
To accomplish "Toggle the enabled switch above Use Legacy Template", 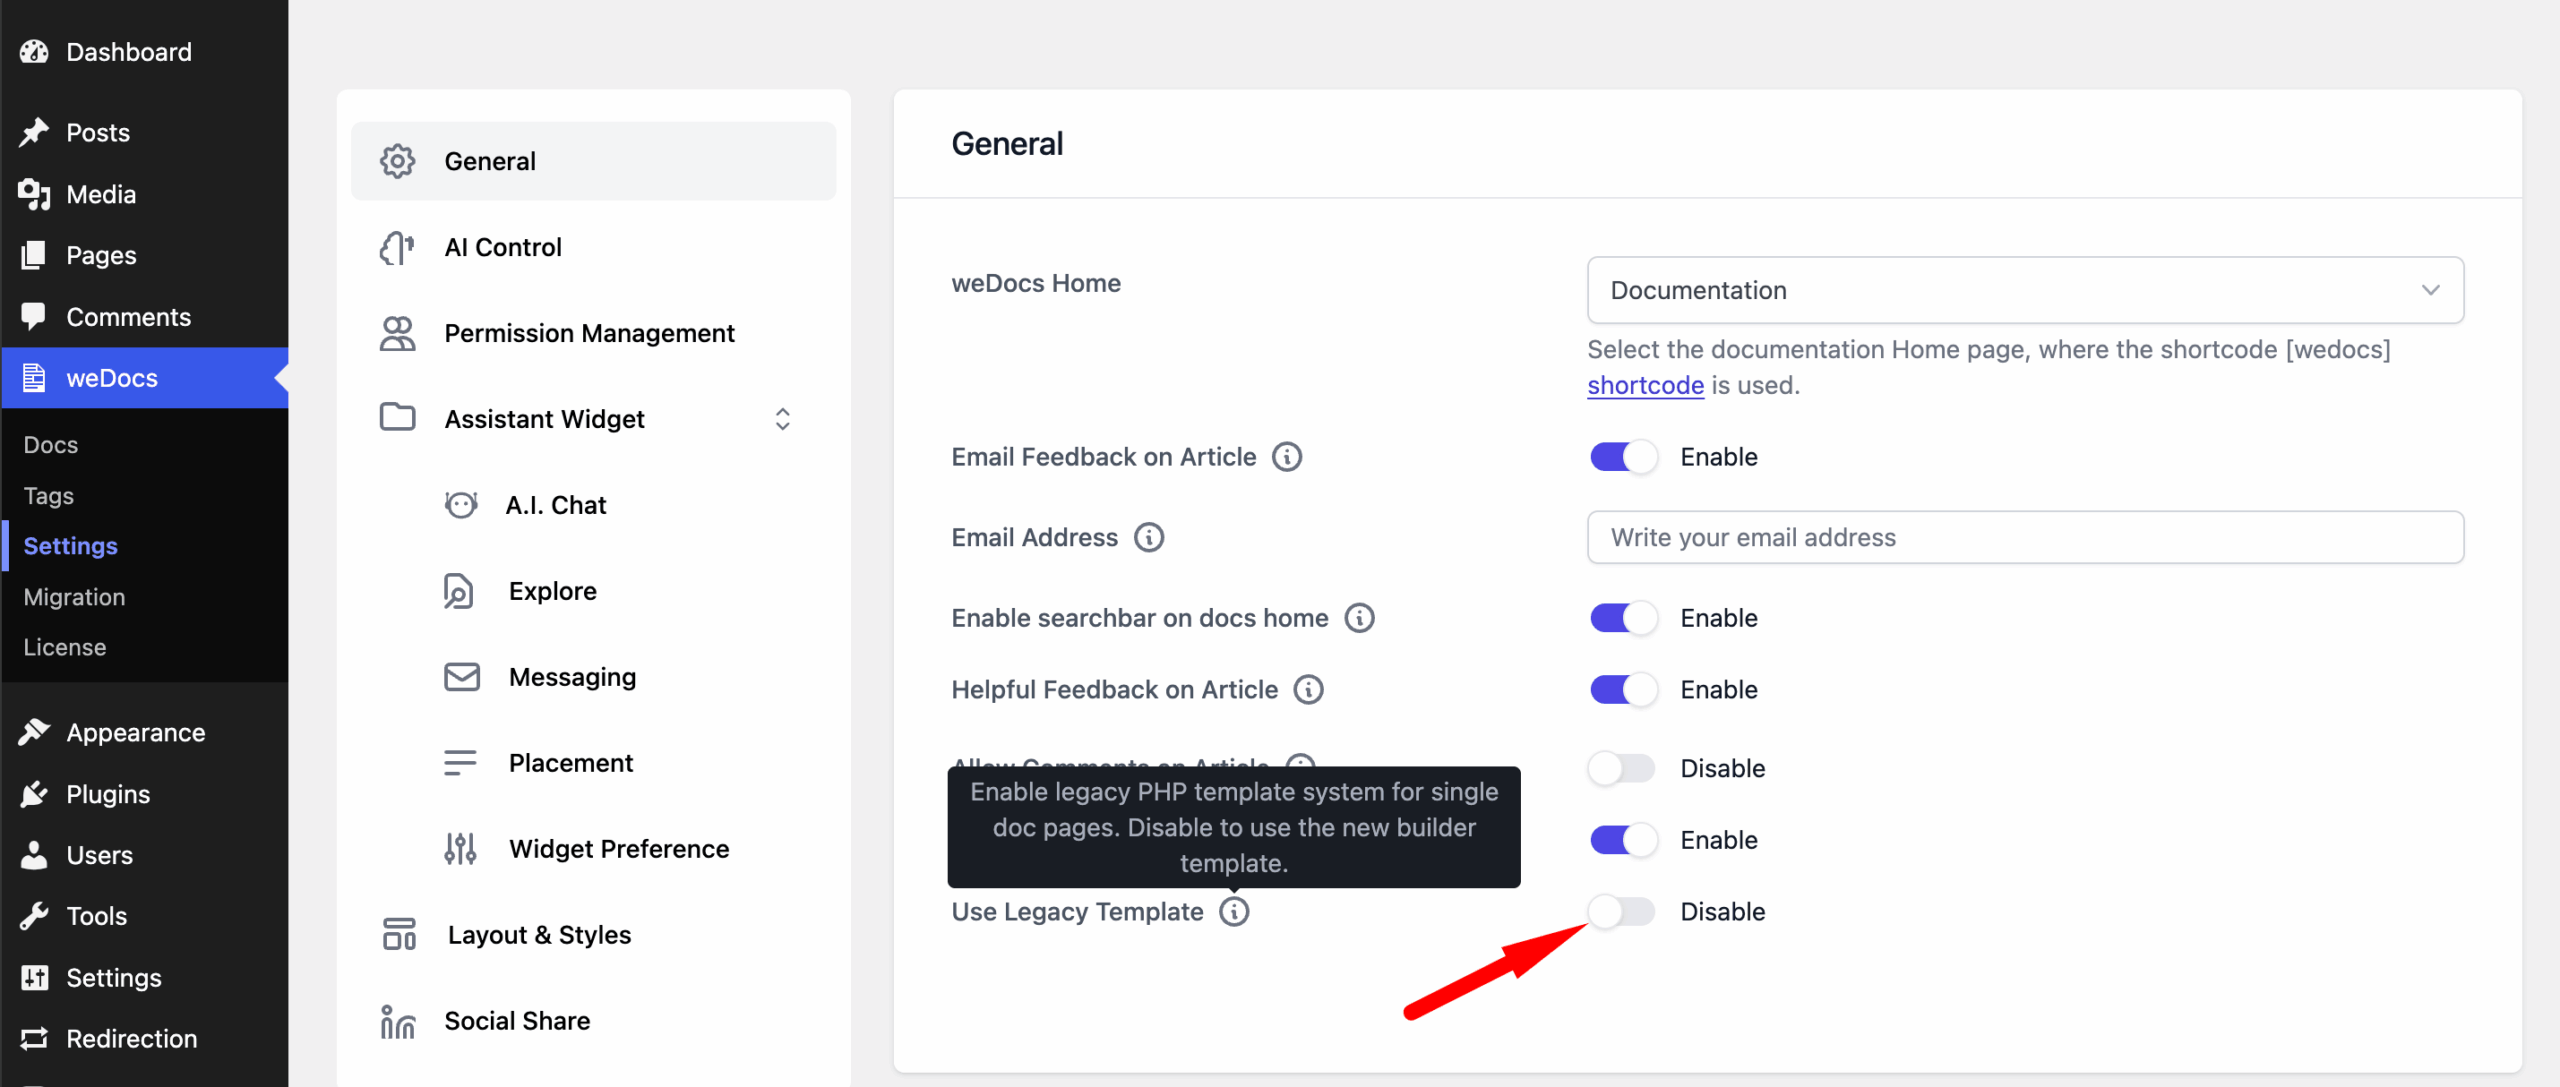I will pyautogui.click(x=1622, y=840).
